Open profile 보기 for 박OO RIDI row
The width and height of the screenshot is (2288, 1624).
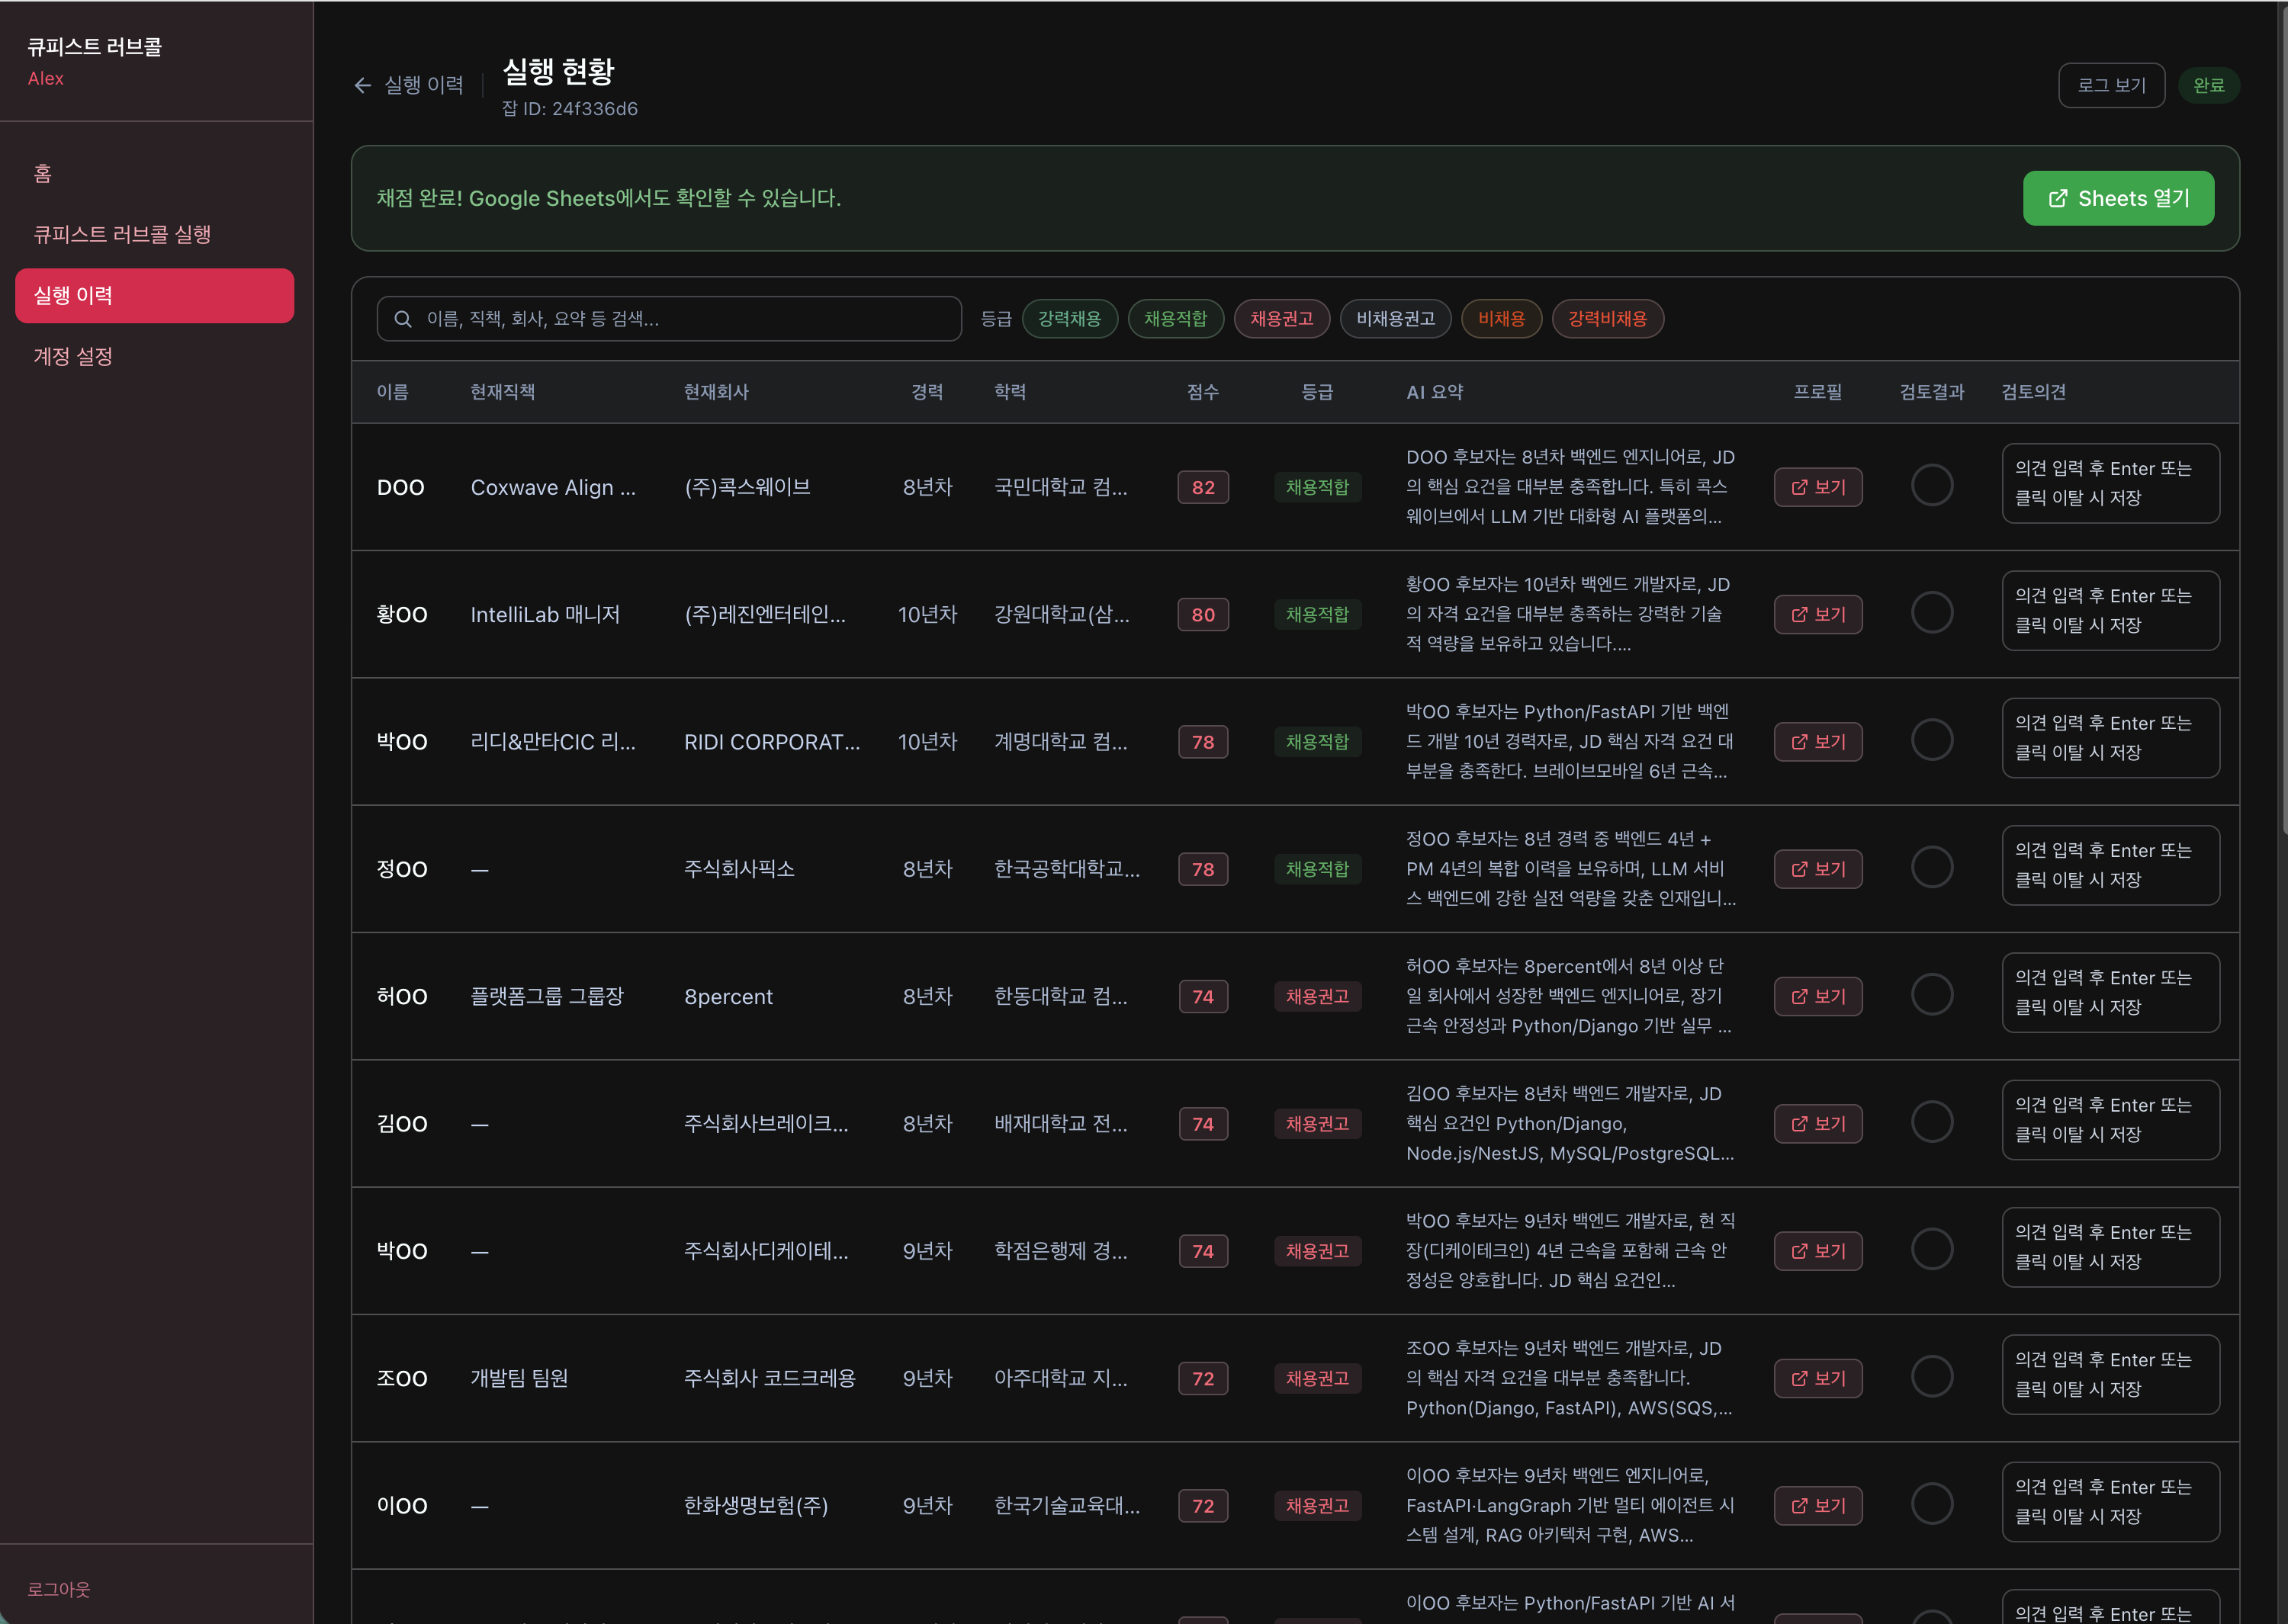[1817, 742]
